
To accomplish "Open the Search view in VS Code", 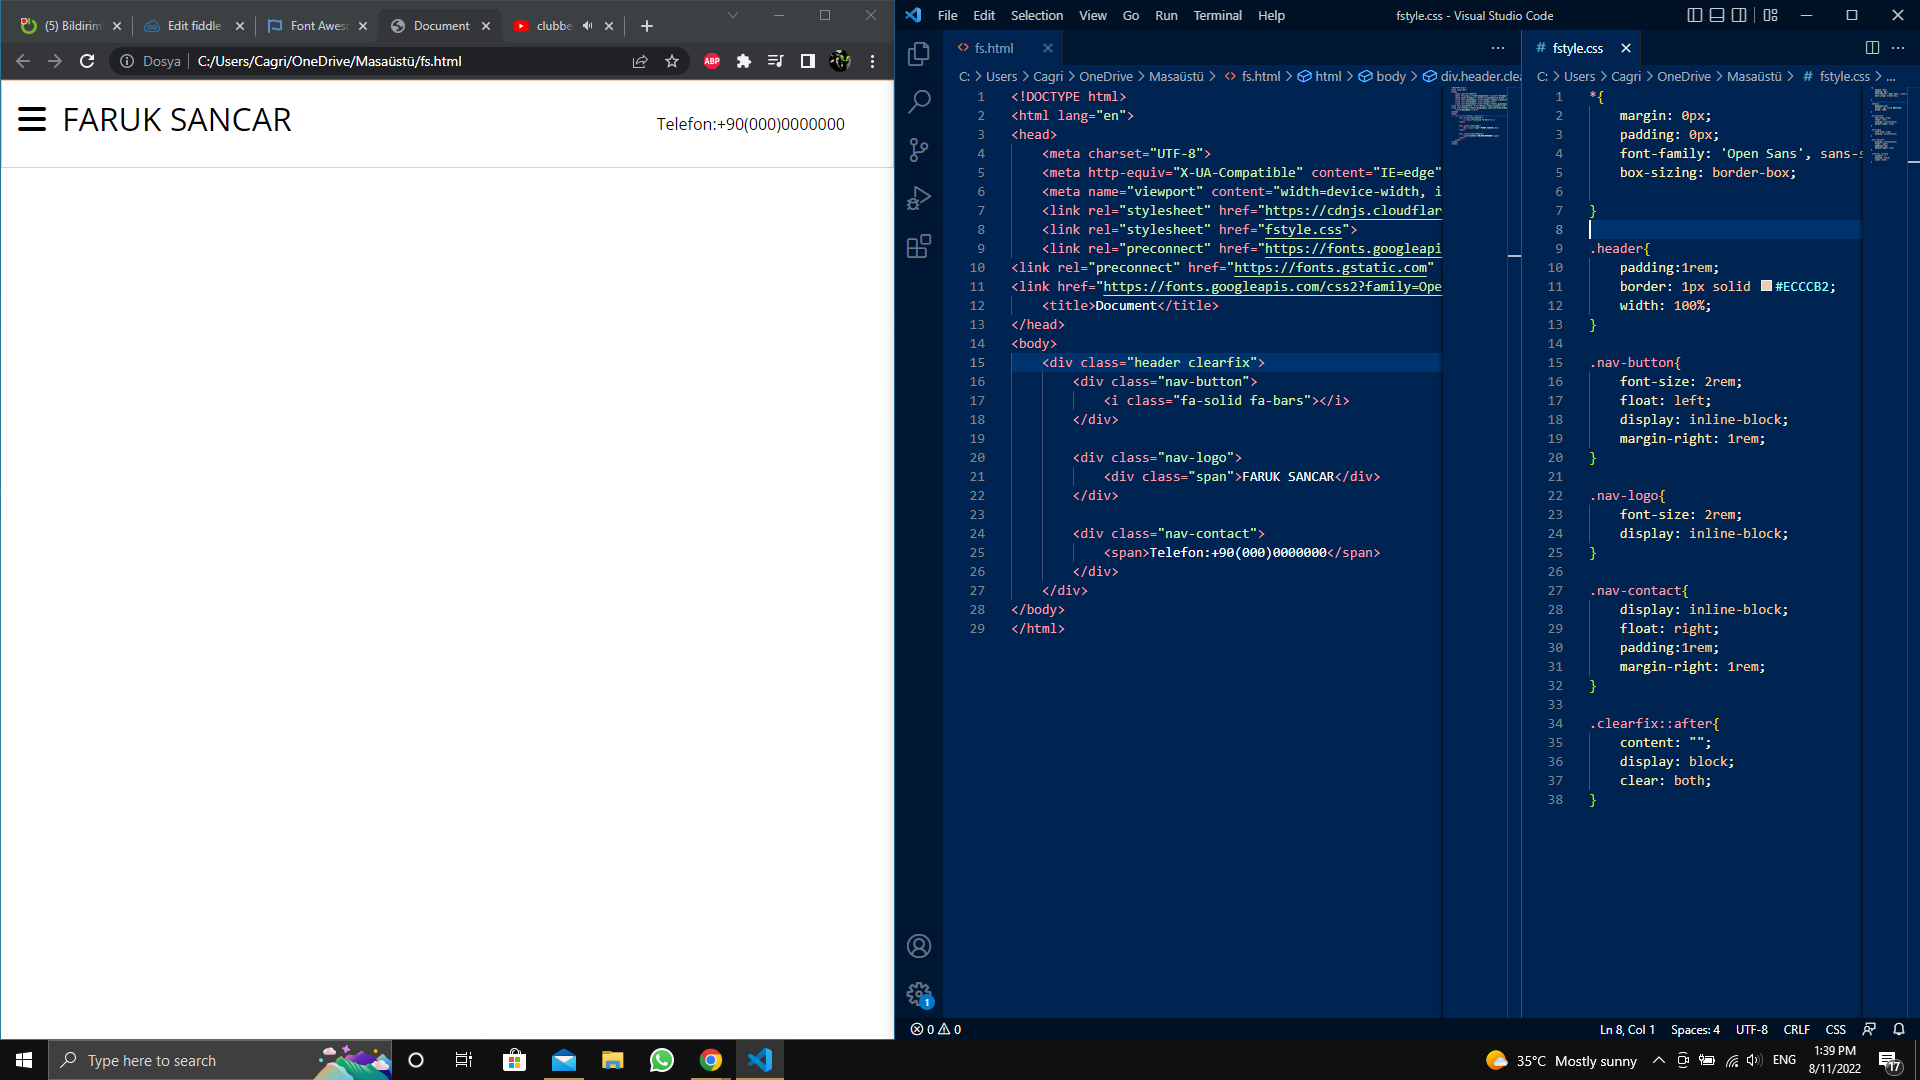I will 918,102.
